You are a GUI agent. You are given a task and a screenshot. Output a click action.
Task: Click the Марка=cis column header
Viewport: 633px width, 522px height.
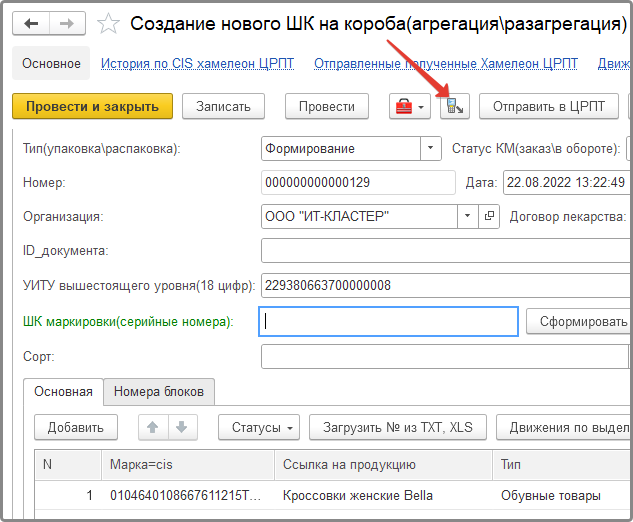point(188,465)
